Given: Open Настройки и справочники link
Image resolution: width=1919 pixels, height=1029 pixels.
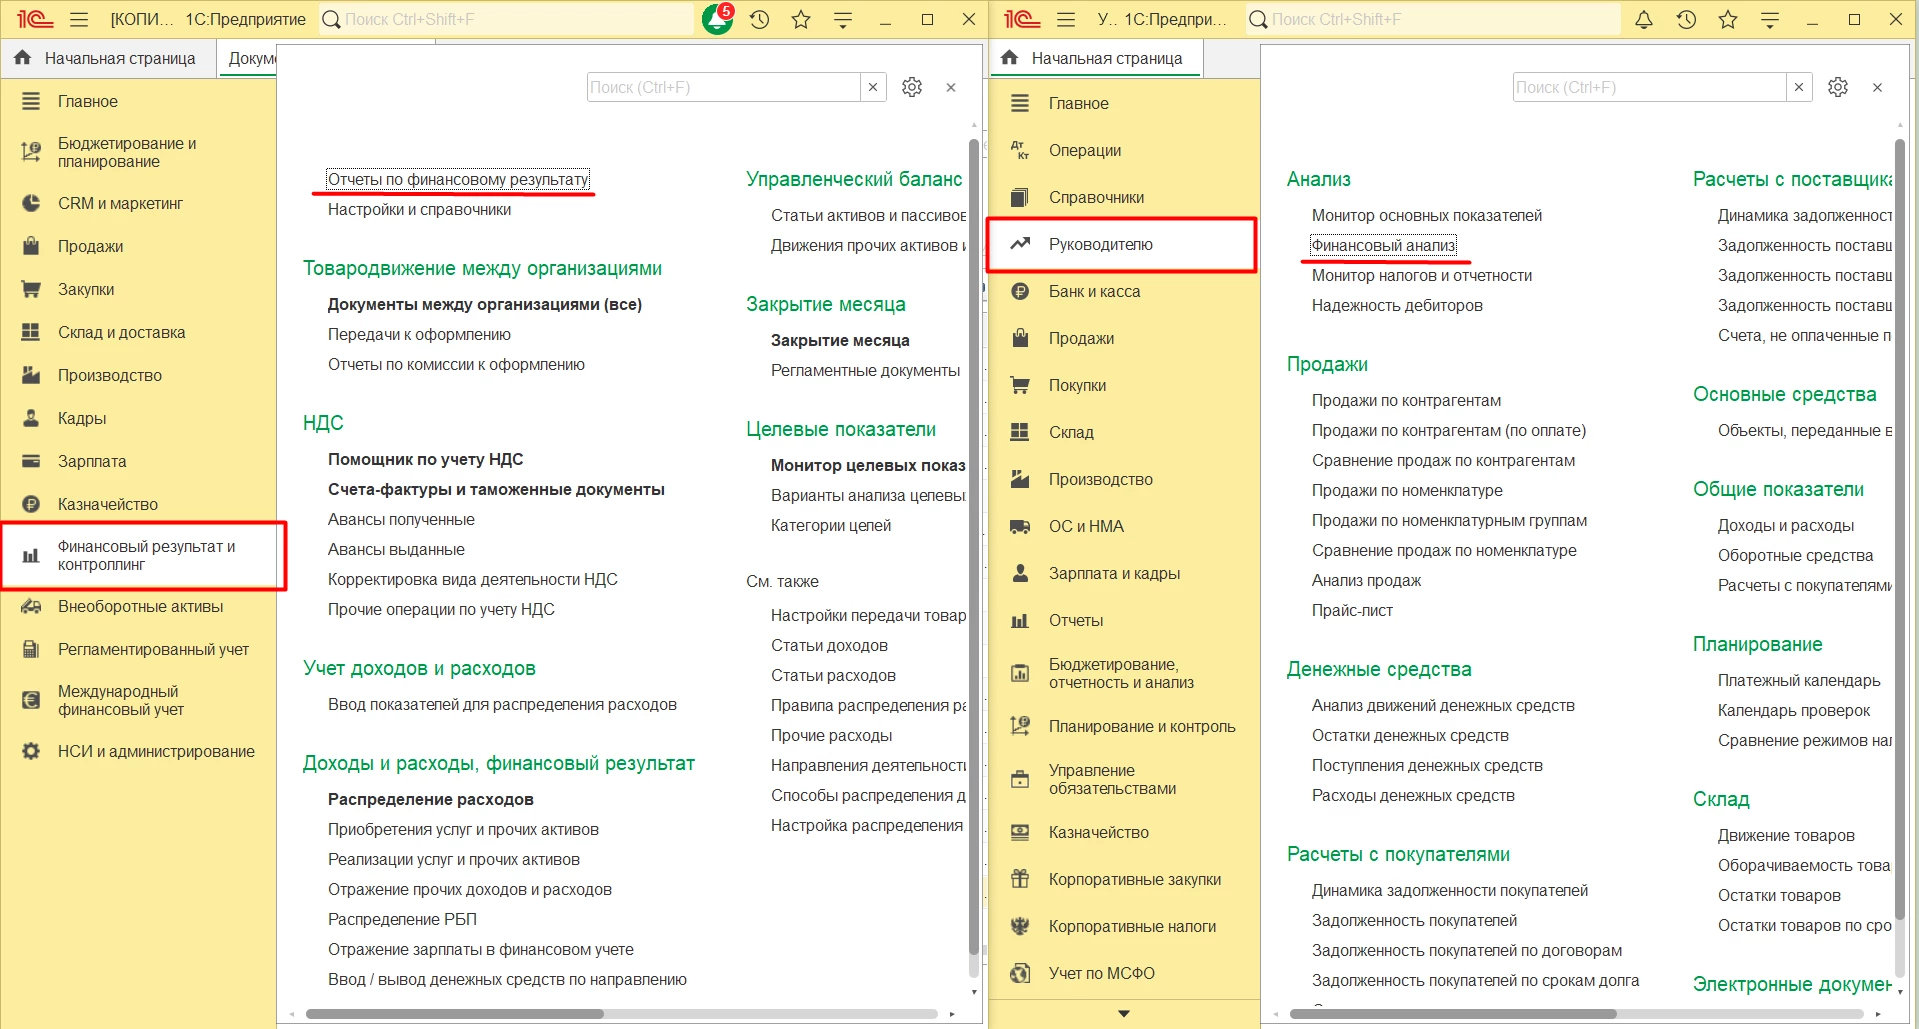Looking at the screenshot, I should coord(419,209).
